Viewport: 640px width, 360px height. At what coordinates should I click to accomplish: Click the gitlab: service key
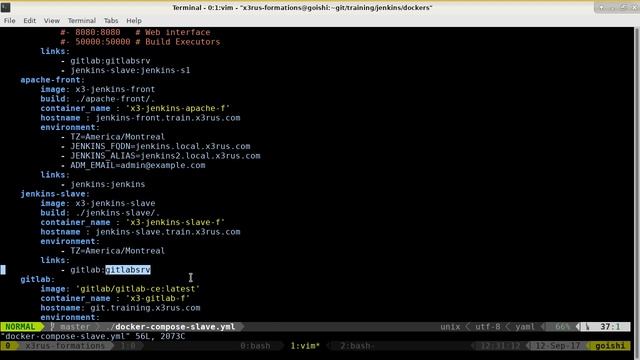38,279
